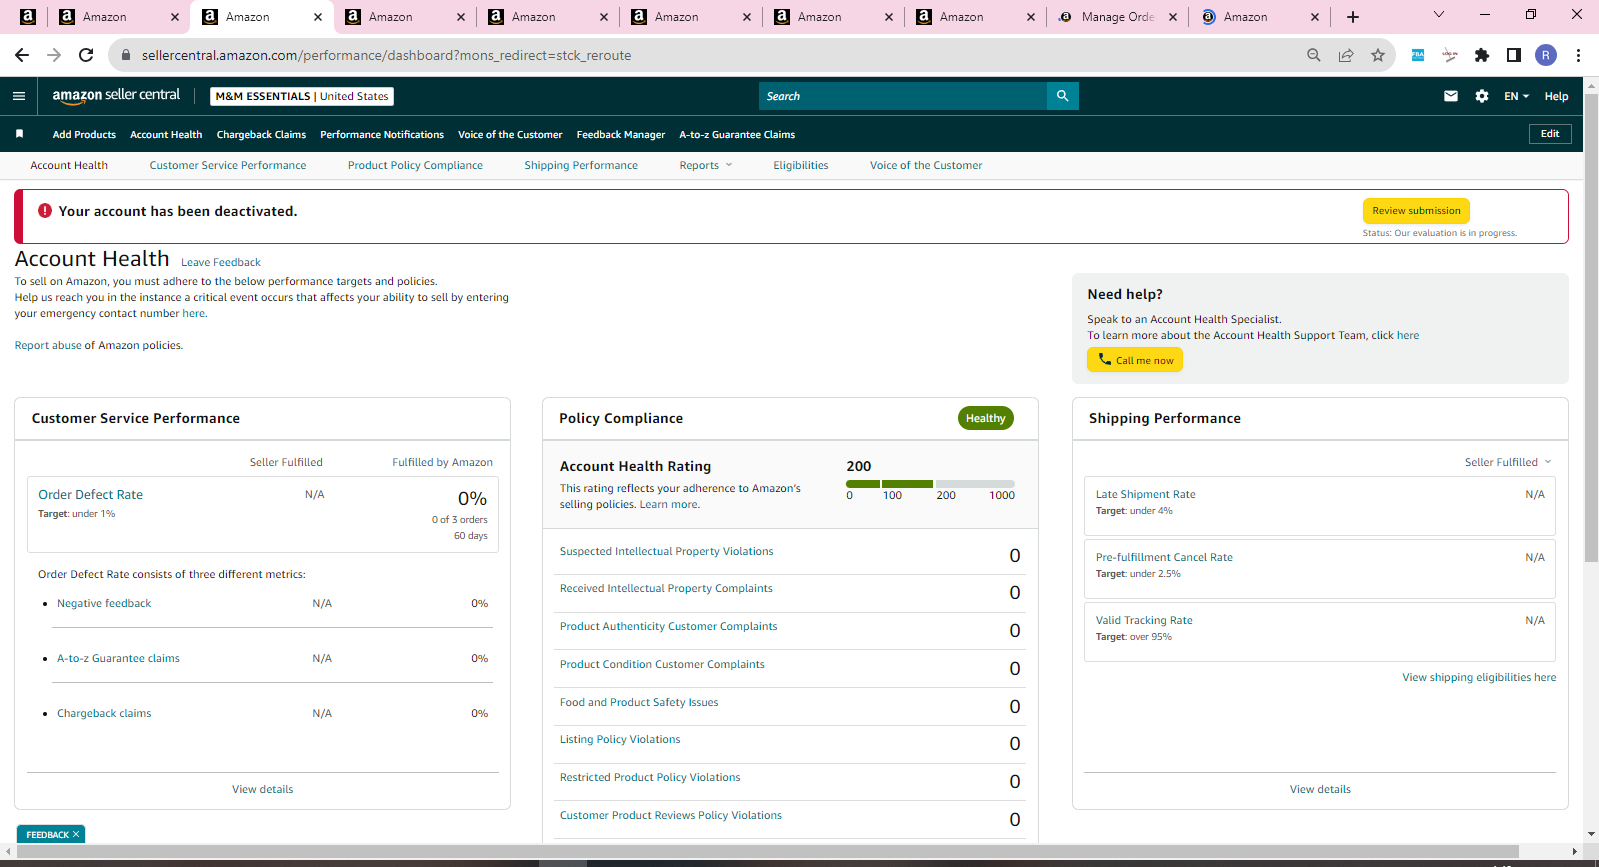Open the settings gear icon
This screenshot has height=867, width=1599.
pyautogui.click(x=1481, y=96)
